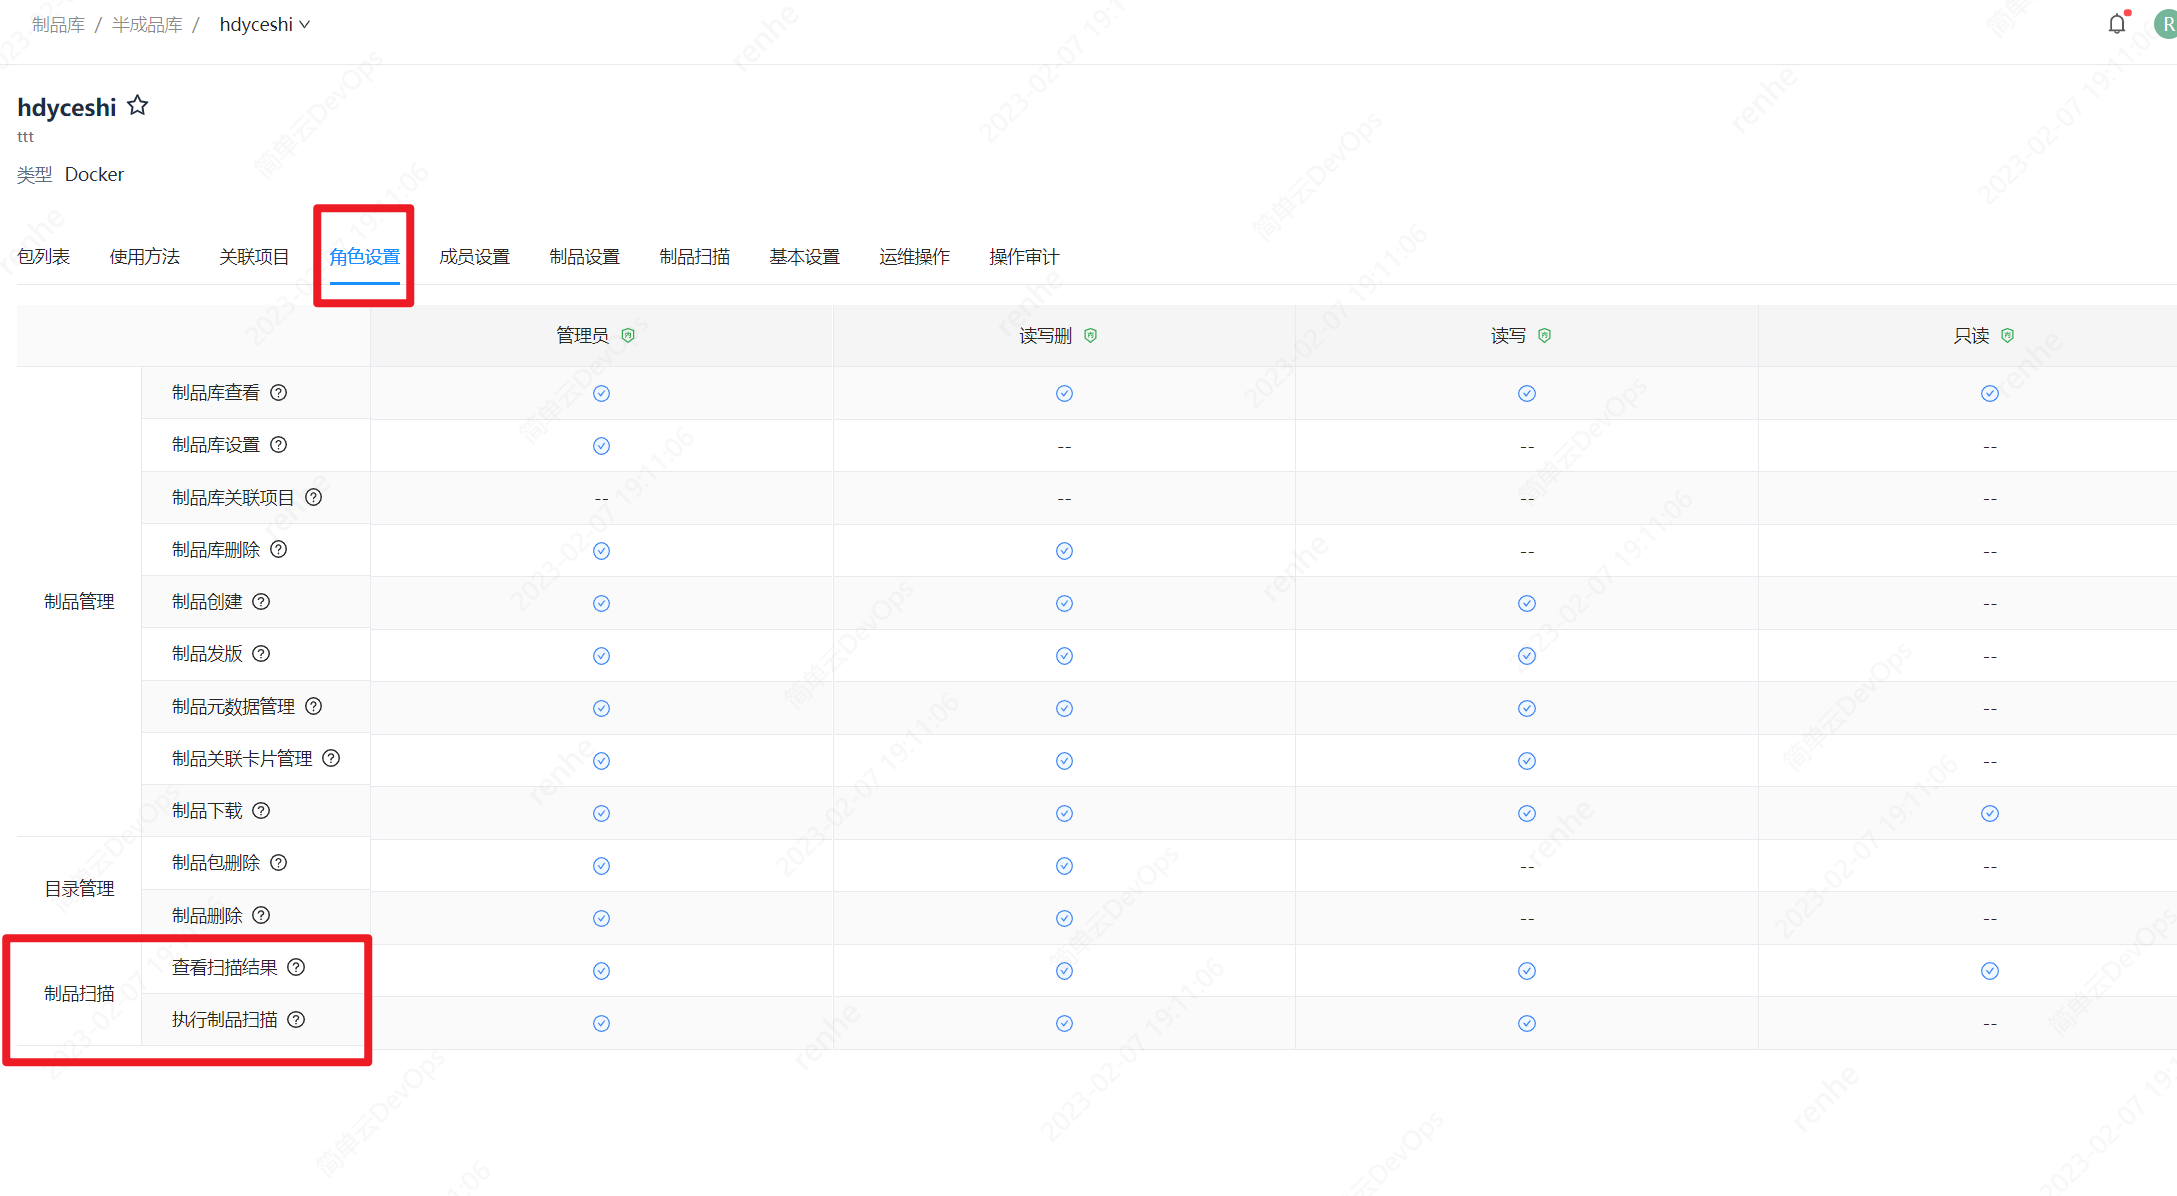This screenshot has width=2177, height=1196.
Task: Toggle 管理员 check for 制品库设置
Action: click(x=601, y=446)
